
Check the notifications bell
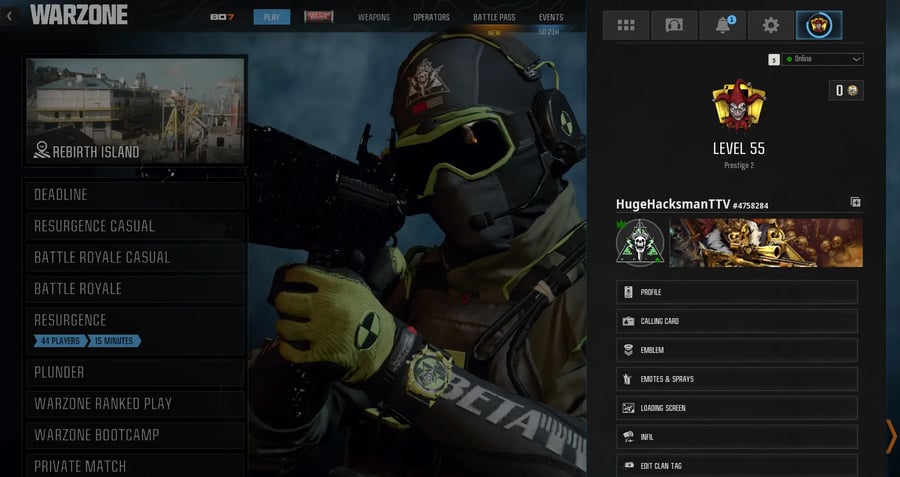[x=723, y=26]
